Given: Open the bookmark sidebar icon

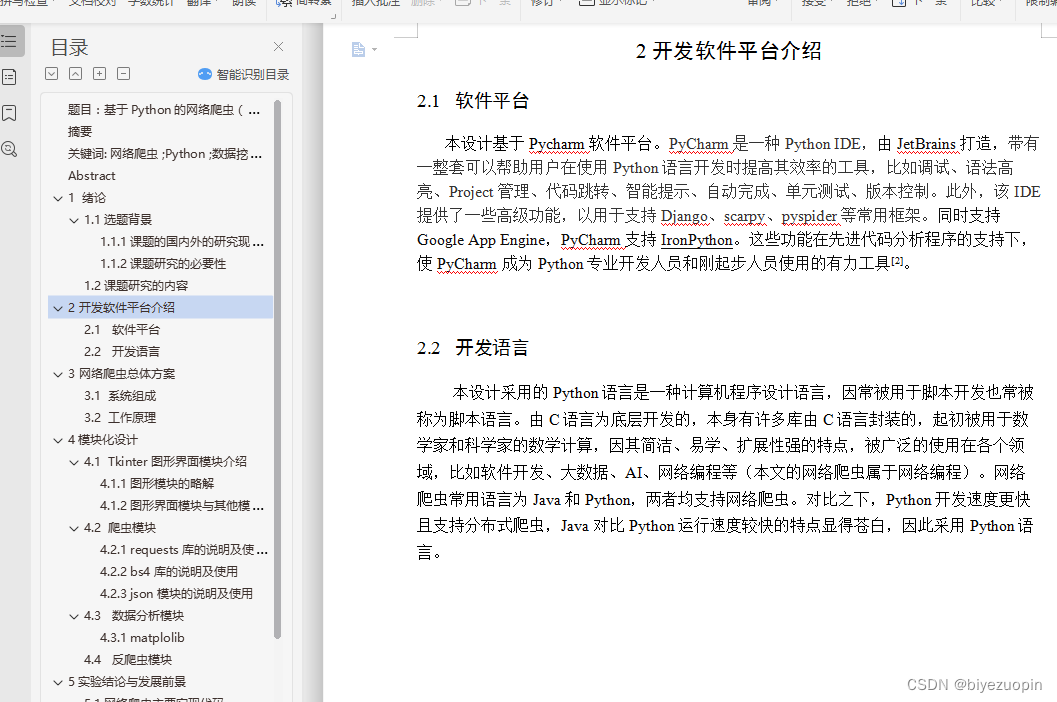Looking at the screenshot, I should click(9, 113).
